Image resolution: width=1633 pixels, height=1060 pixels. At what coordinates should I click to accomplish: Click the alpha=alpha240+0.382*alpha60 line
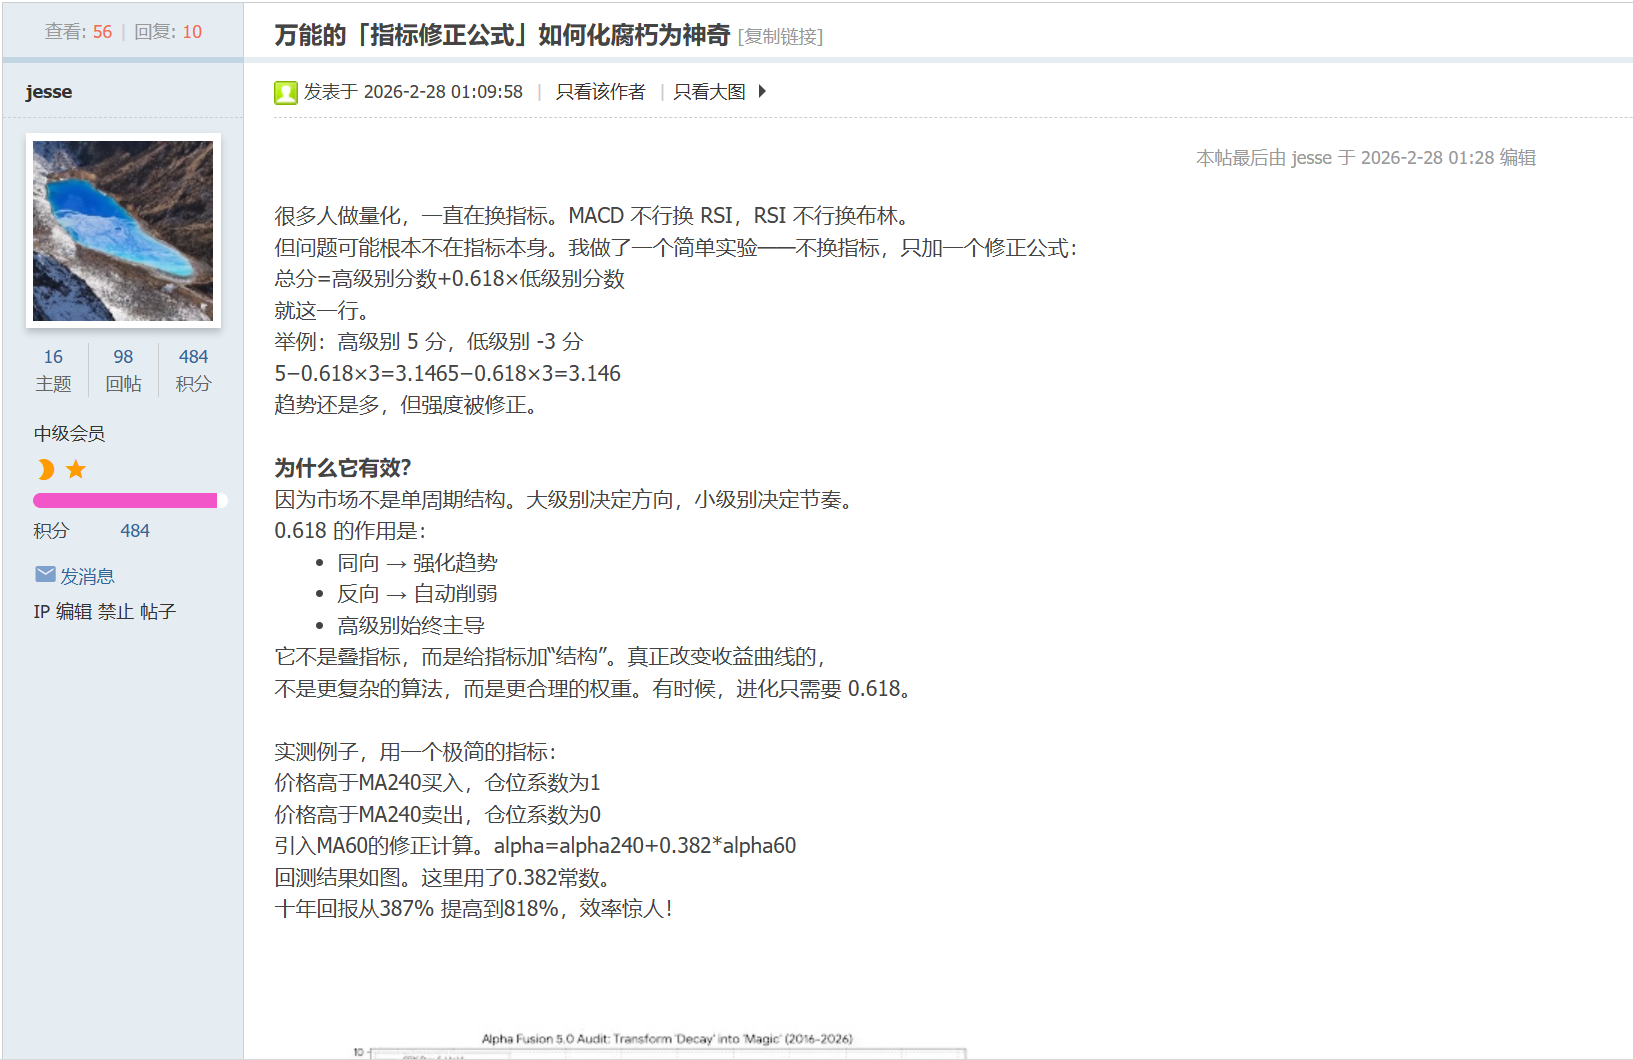645,846
